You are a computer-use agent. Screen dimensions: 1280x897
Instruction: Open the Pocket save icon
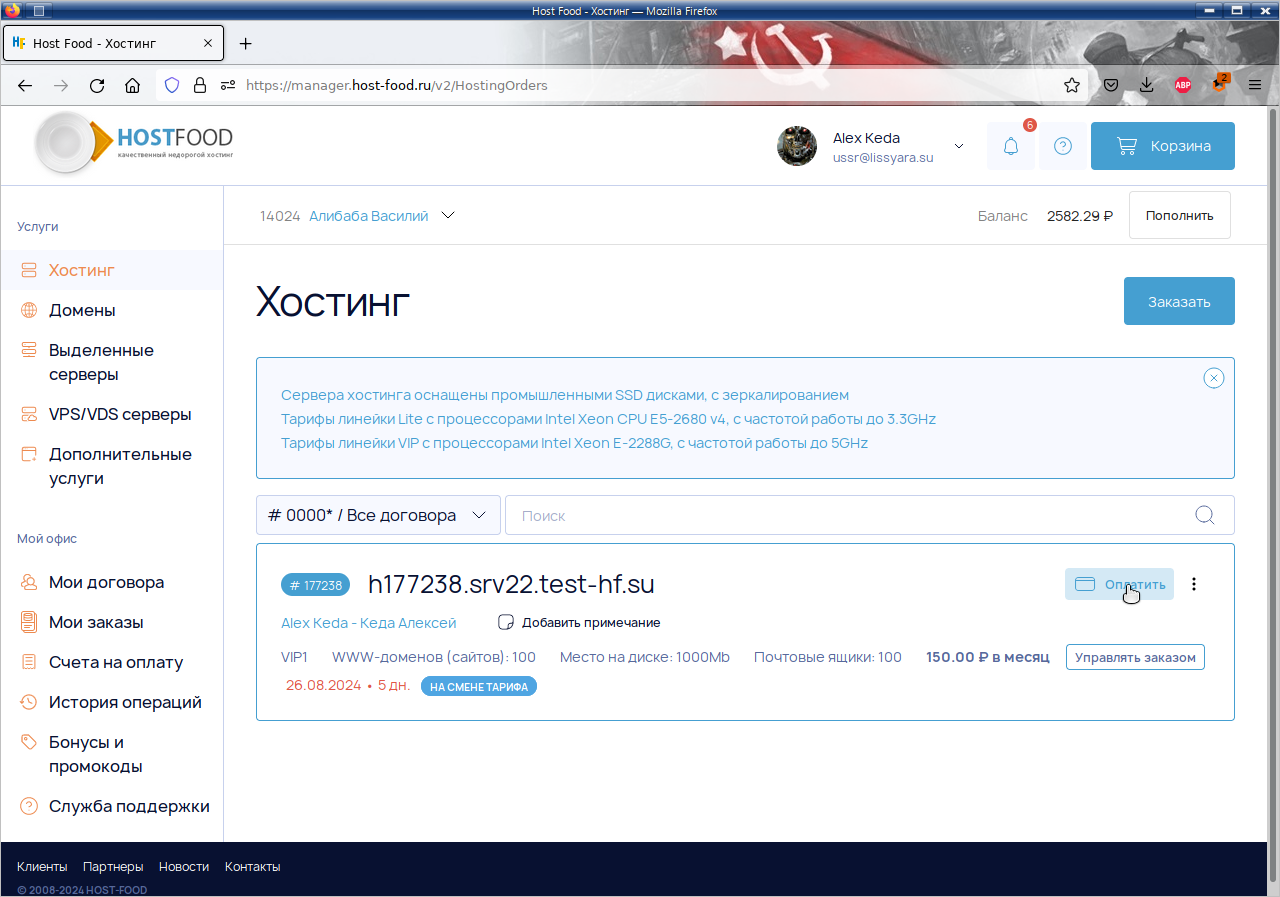tap(1111, 86)
